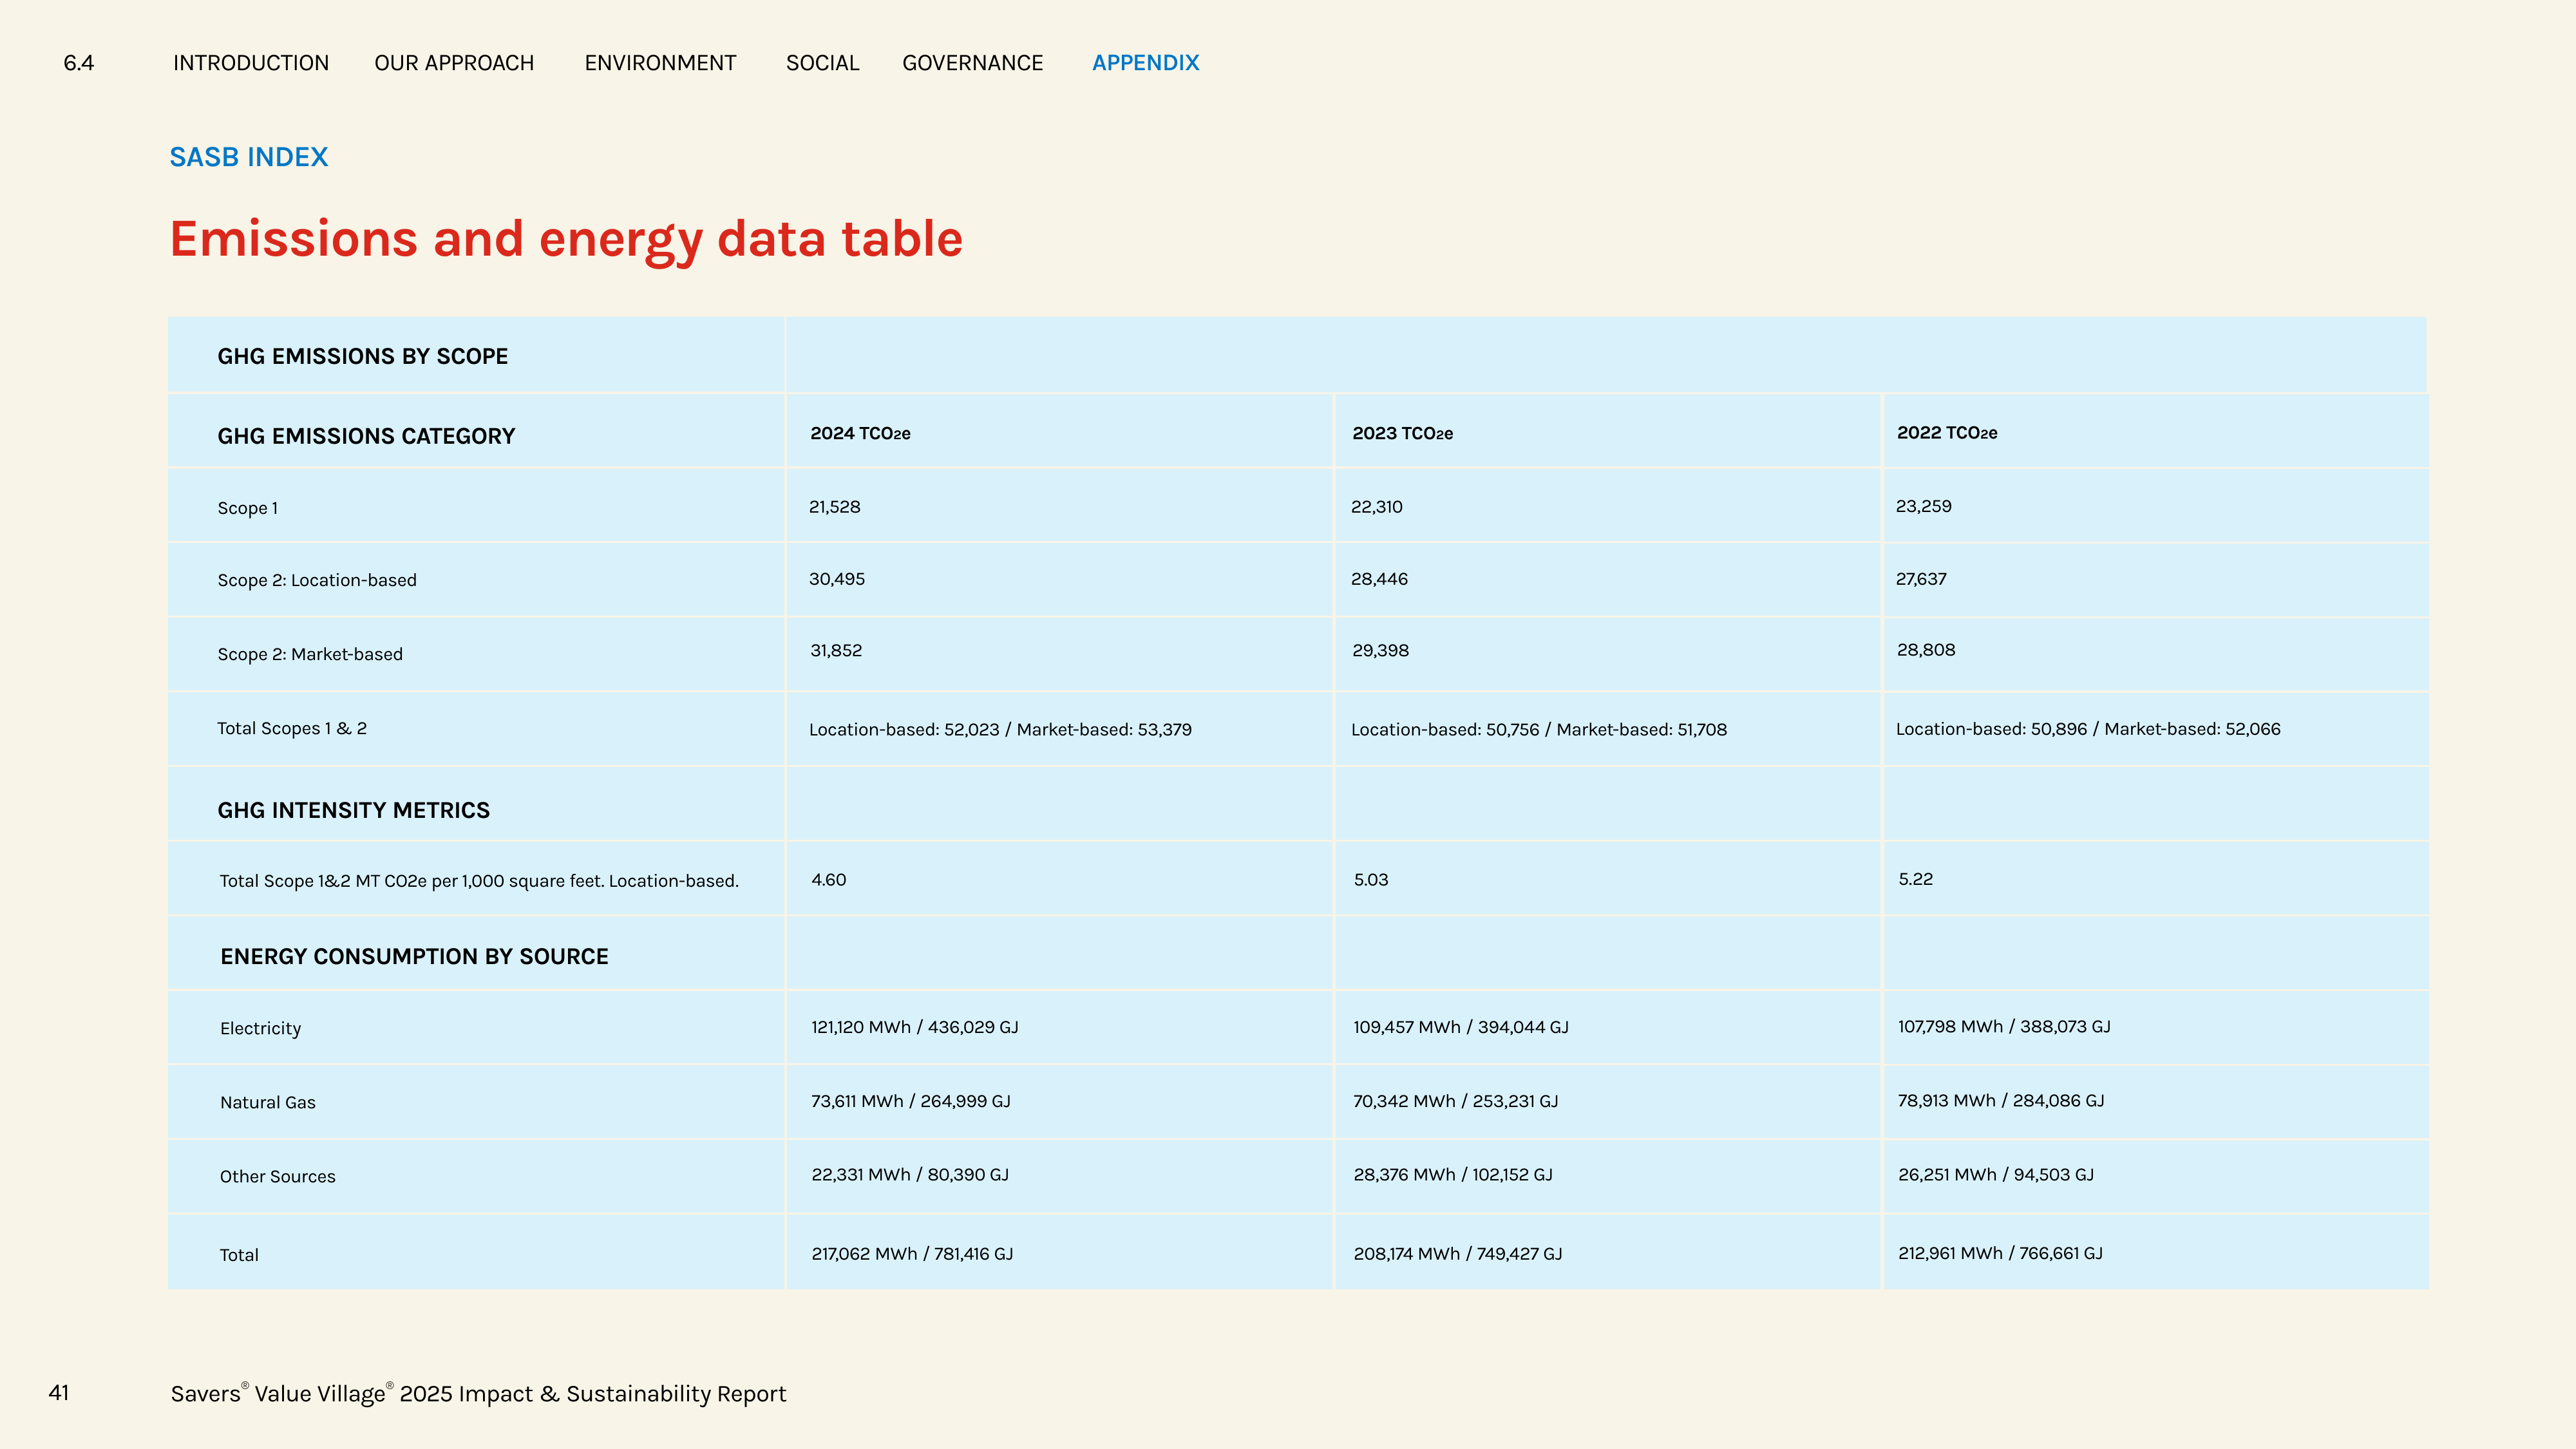Click the page number 41
The width and height of the screenshot is (2576, 1449).
click(59, 1392)
